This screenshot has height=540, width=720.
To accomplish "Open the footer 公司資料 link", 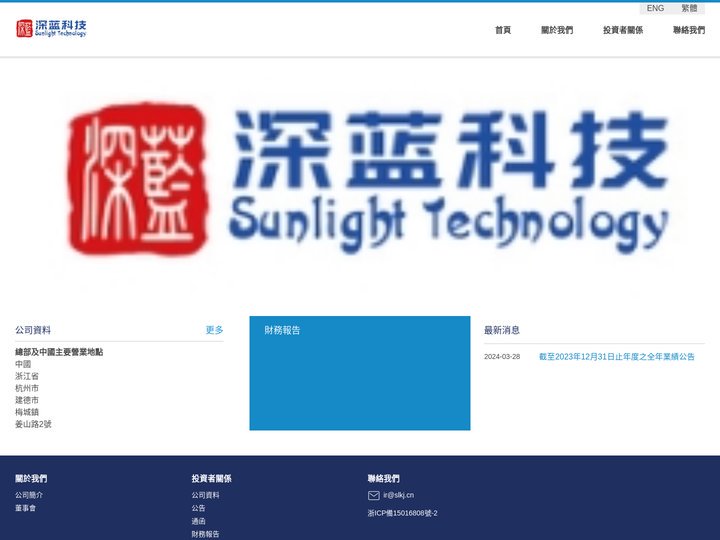I will (205, 495).
